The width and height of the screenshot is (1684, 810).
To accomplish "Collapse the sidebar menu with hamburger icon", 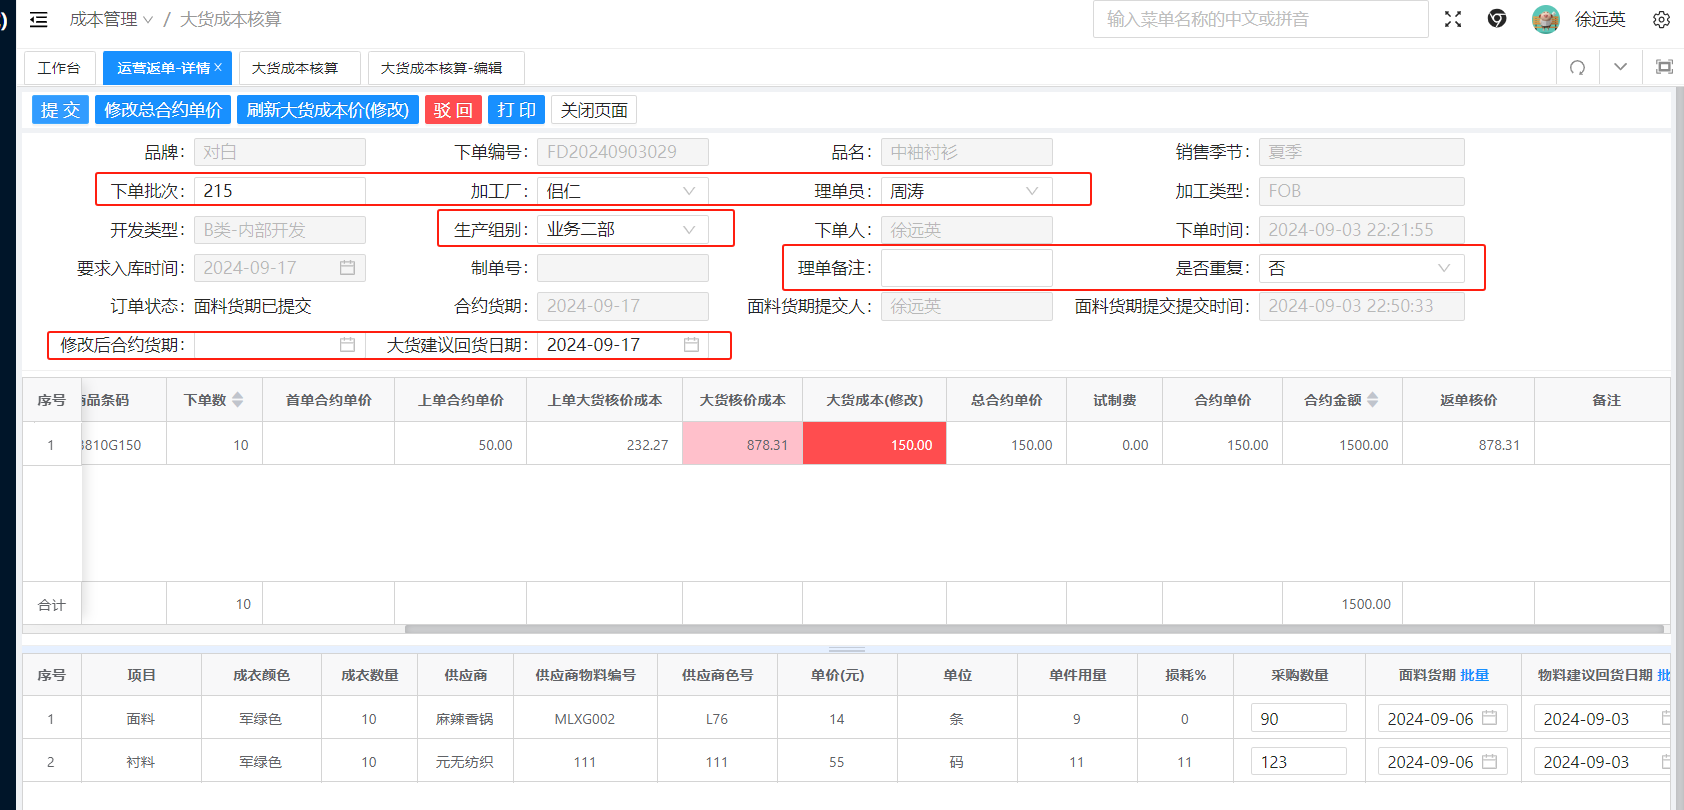I will coord(39,19).
